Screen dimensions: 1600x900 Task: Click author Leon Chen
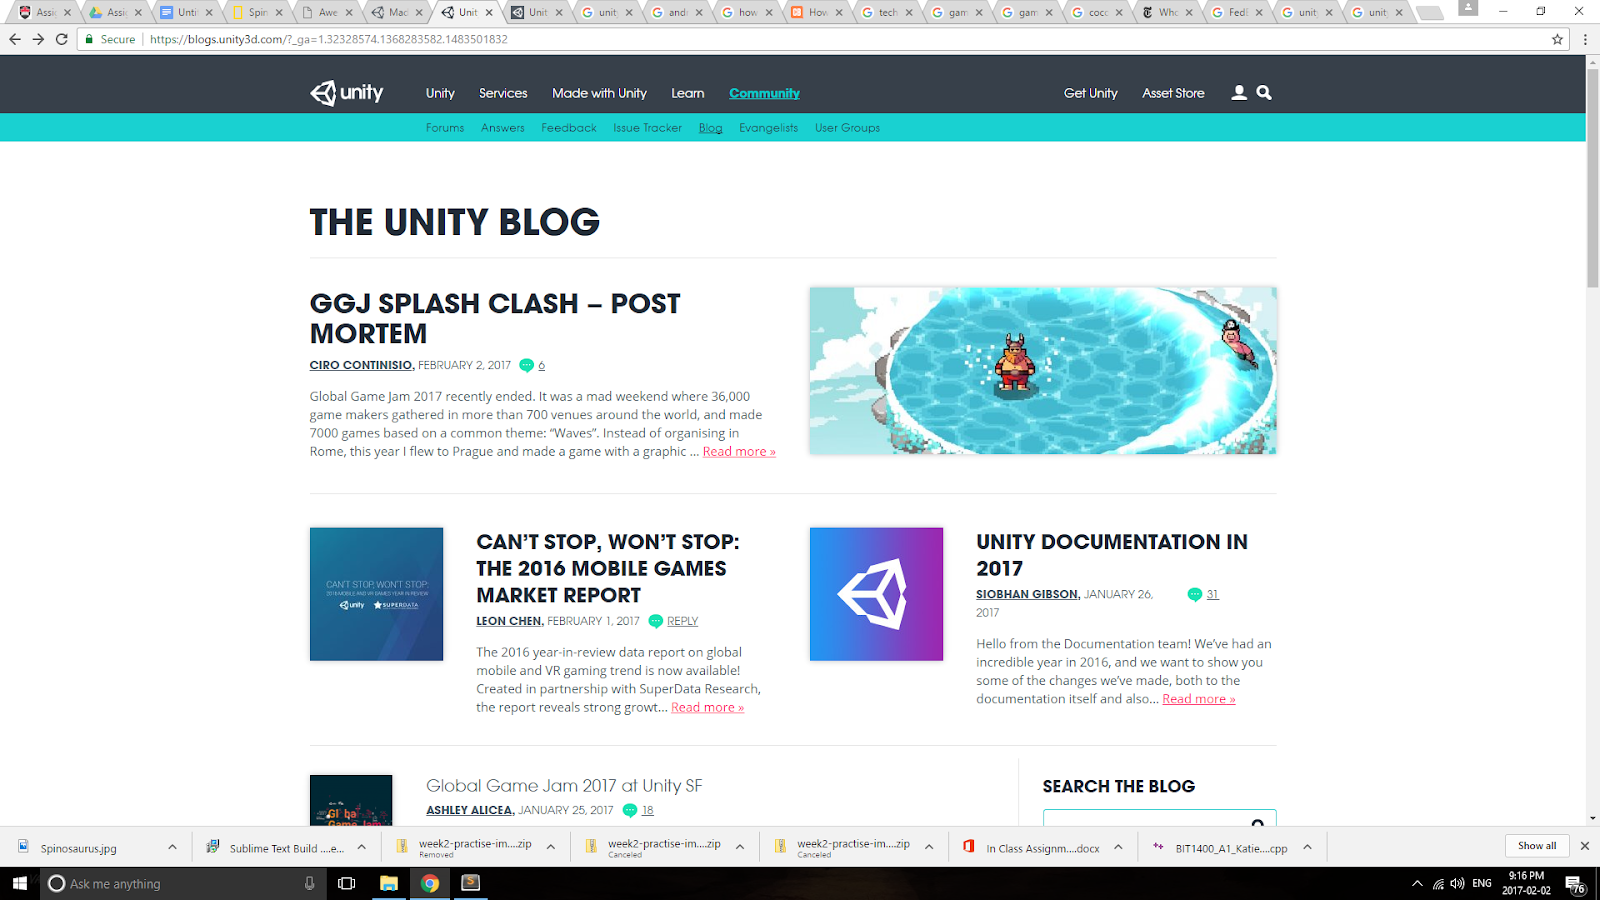point(509,621)
